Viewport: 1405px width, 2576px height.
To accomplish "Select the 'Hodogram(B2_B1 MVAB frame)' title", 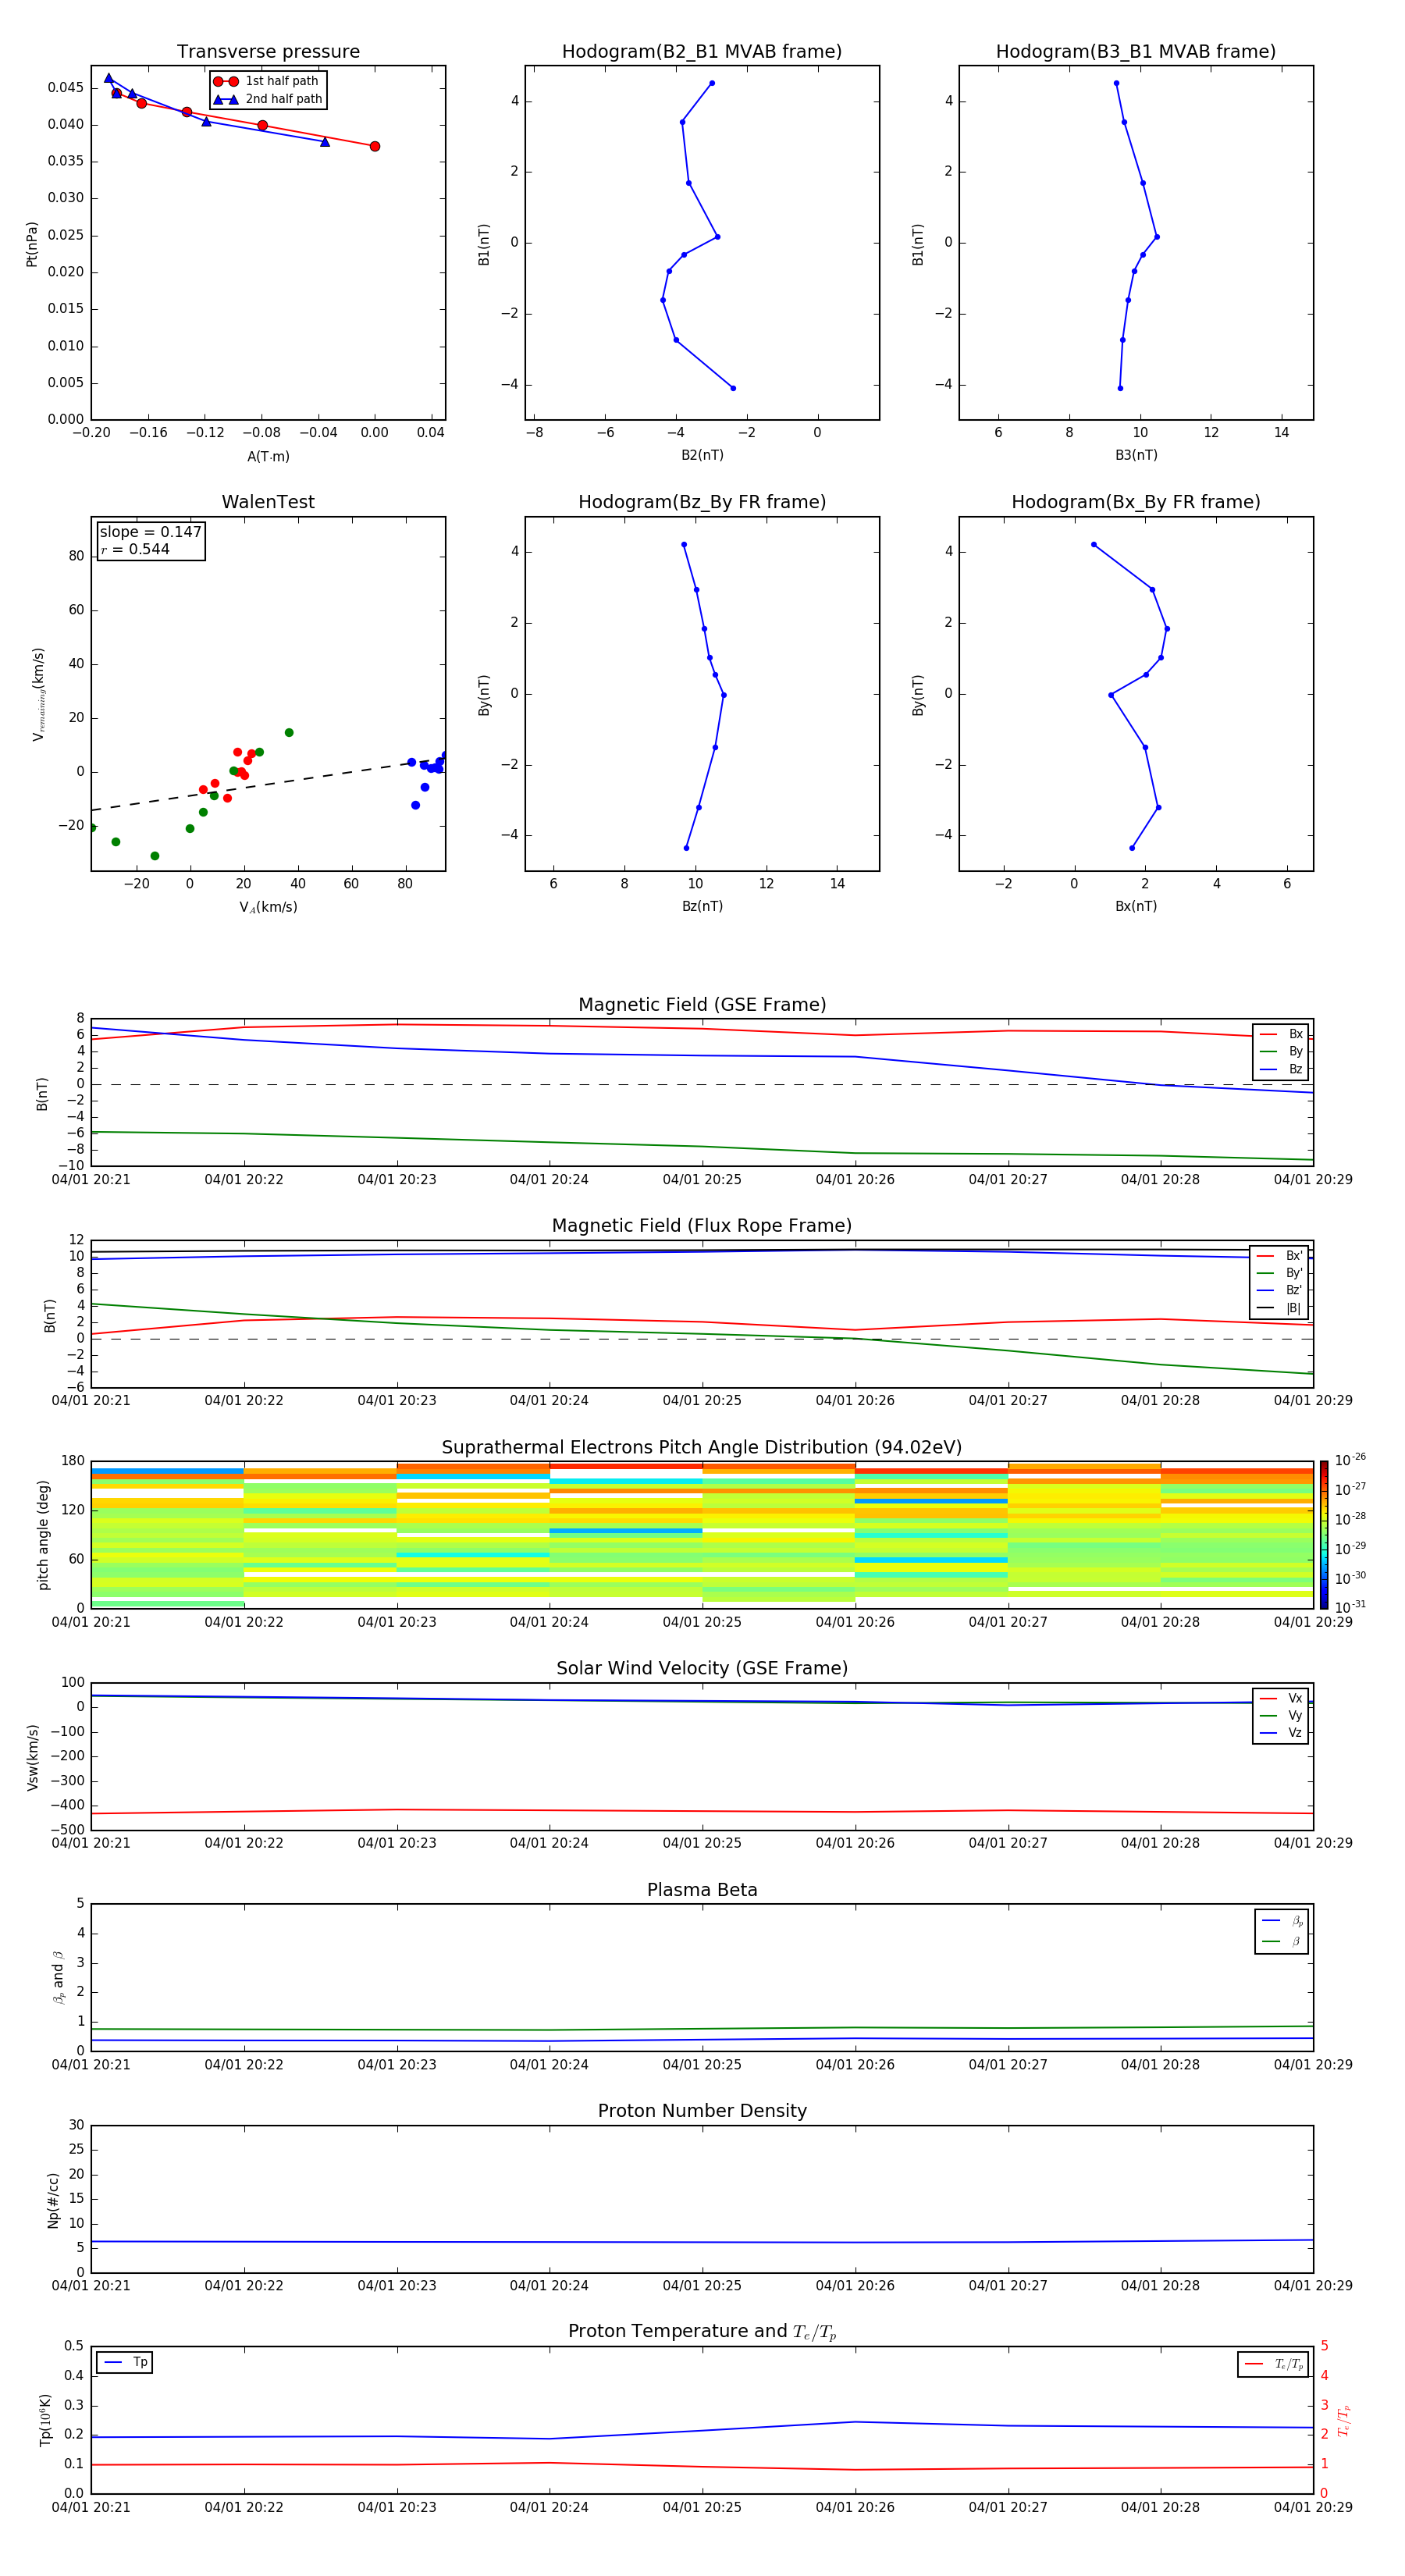I will [x=702, y=51].
